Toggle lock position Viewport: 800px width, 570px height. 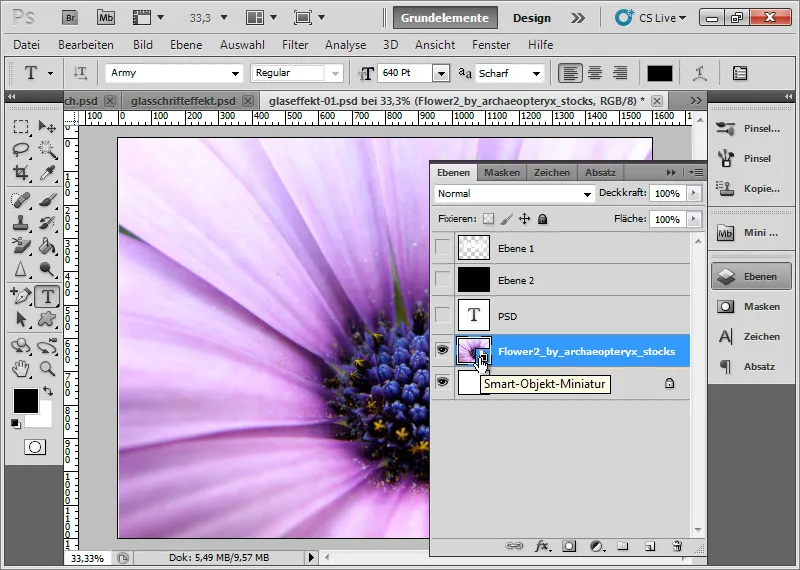point(524,219)
